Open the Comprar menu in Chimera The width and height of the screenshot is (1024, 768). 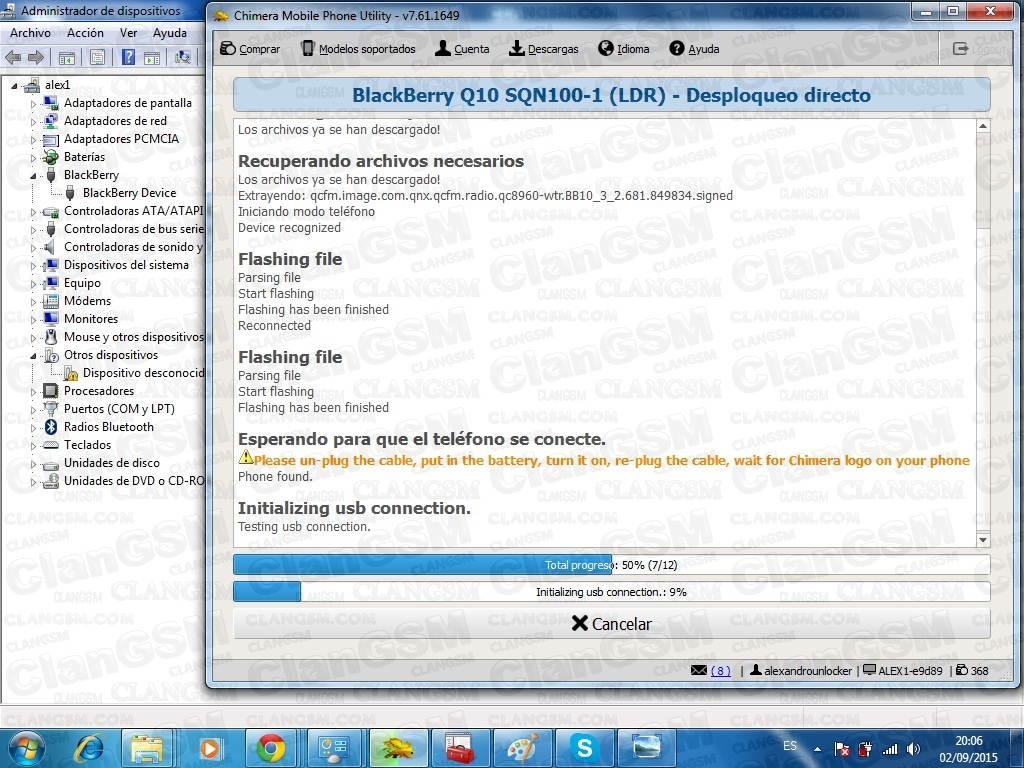click(250, 49)
